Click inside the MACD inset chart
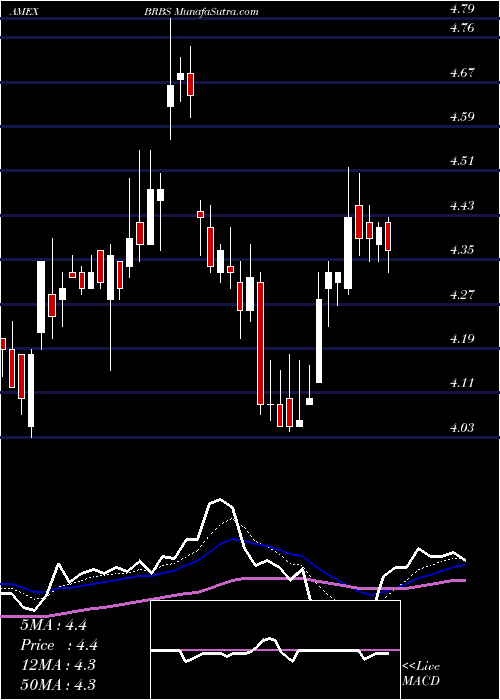Screen dimensions: 500x700 click(275, 650)
